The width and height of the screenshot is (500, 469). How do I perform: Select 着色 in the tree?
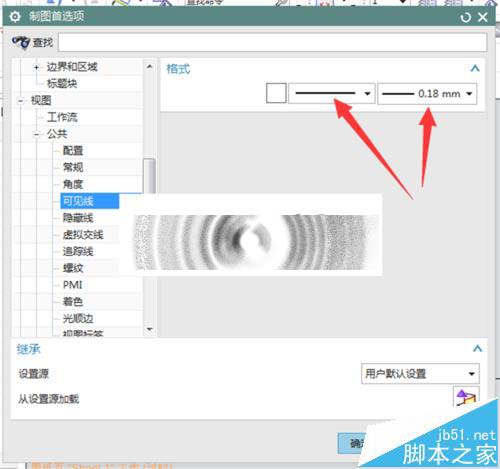[73, 302]
